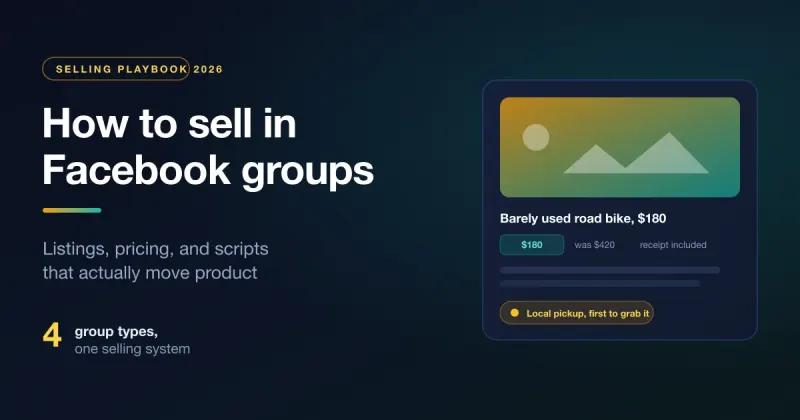This screenshot has height=420, width=800.
Task: Click the yellow number 4
Action: coord(52,335)
